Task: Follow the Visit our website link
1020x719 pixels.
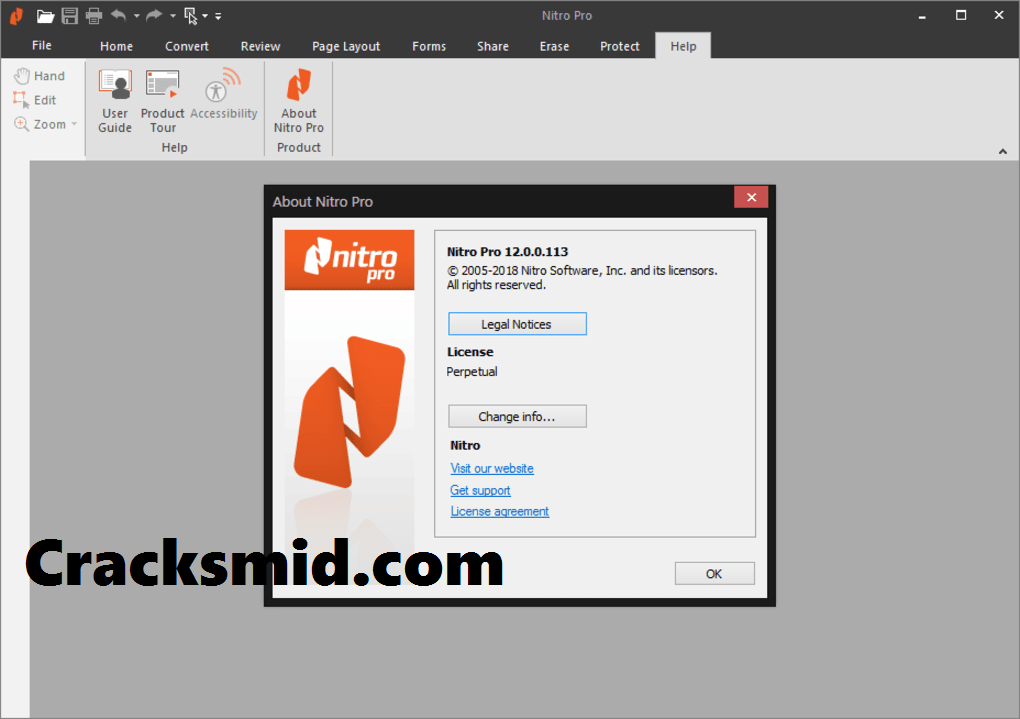Action: click(492, 468)
